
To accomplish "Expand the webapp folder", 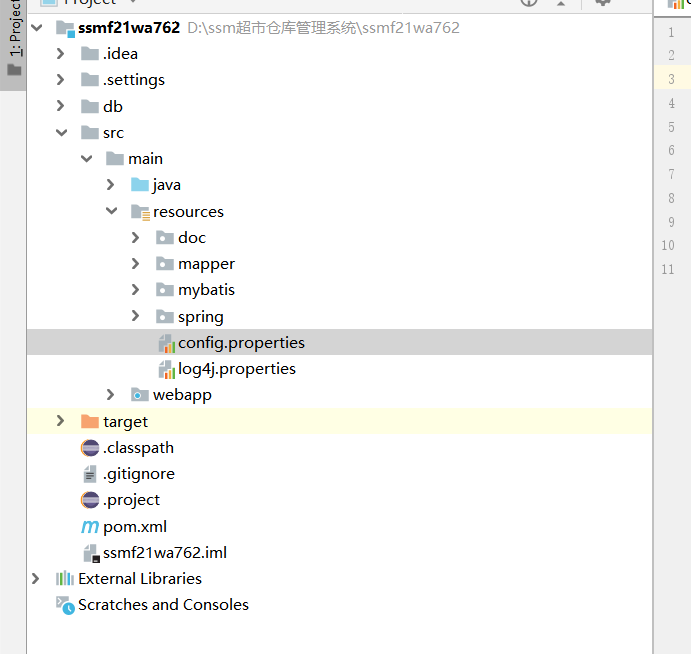I will click(x=110, y=395).
